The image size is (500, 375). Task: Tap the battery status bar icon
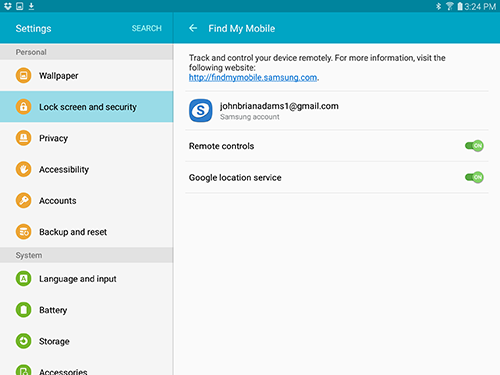(x=460, y=6)
